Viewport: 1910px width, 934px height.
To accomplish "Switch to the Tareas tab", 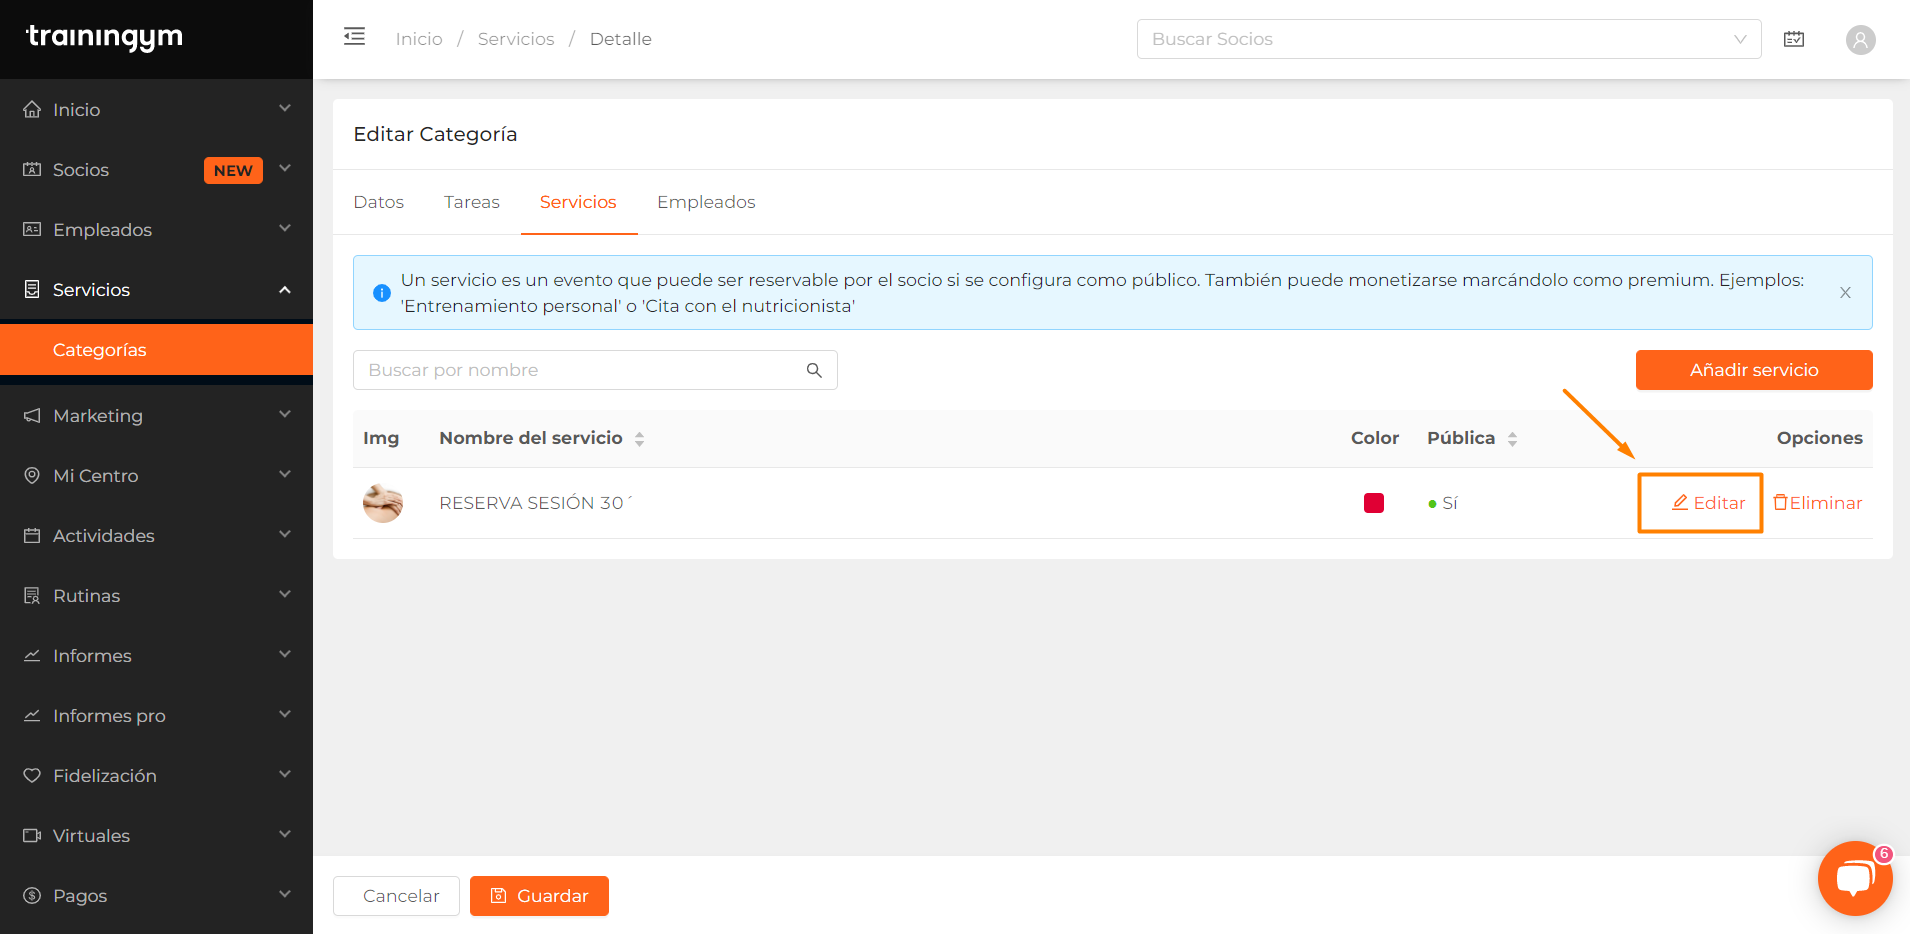I will click(x=472, y=202).
